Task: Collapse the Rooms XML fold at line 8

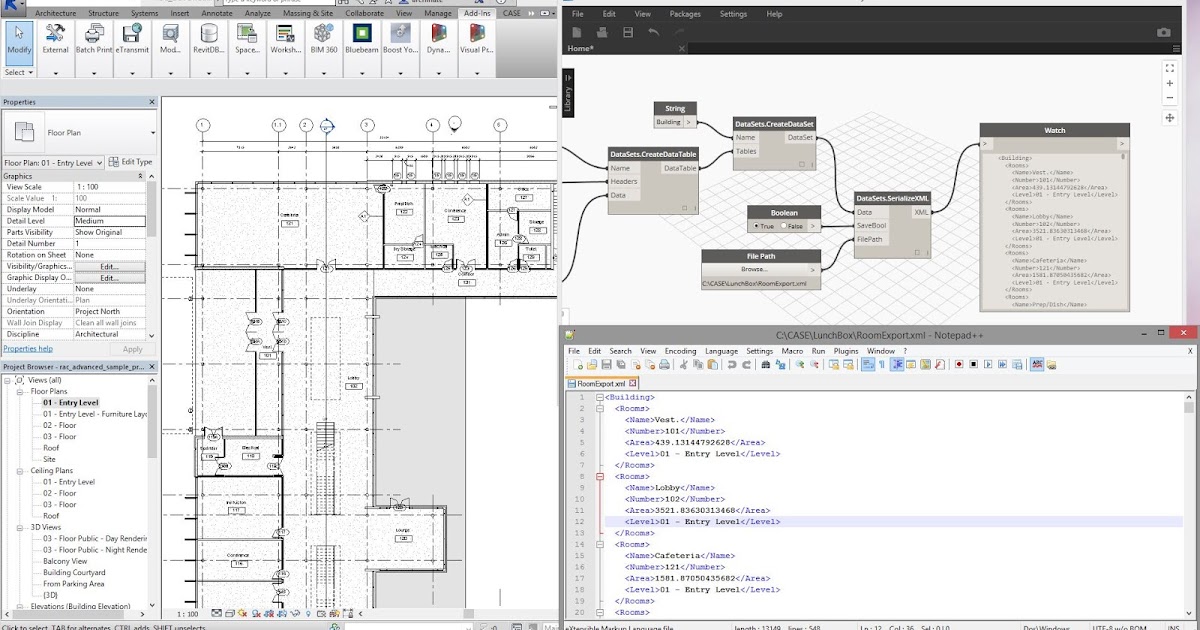Action: [599, 477]
